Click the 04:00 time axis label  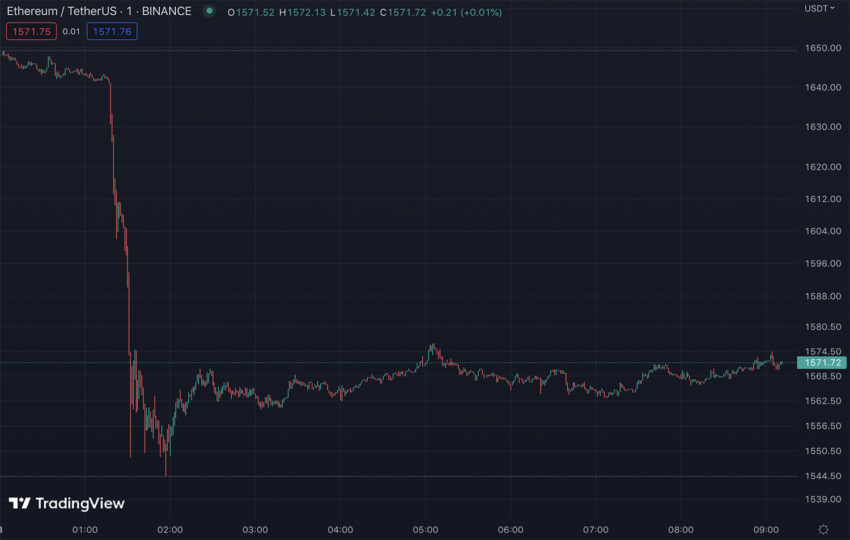point(340,530)
